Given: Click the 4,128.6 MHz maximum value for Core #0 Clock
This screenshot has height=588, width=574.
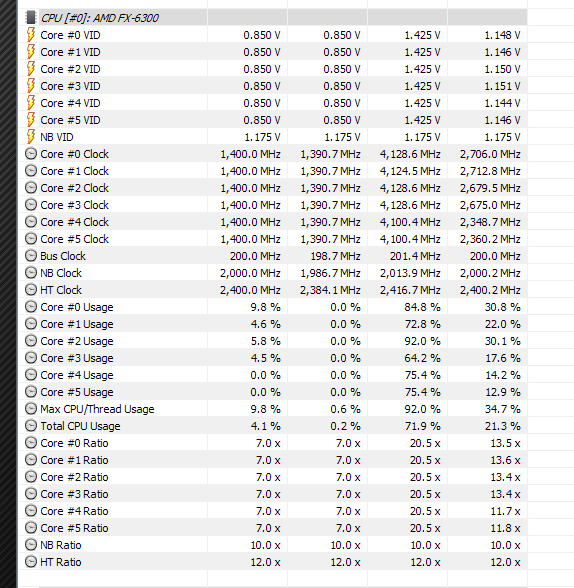Looking at the screenshot, I should click(x=410, y=154).
